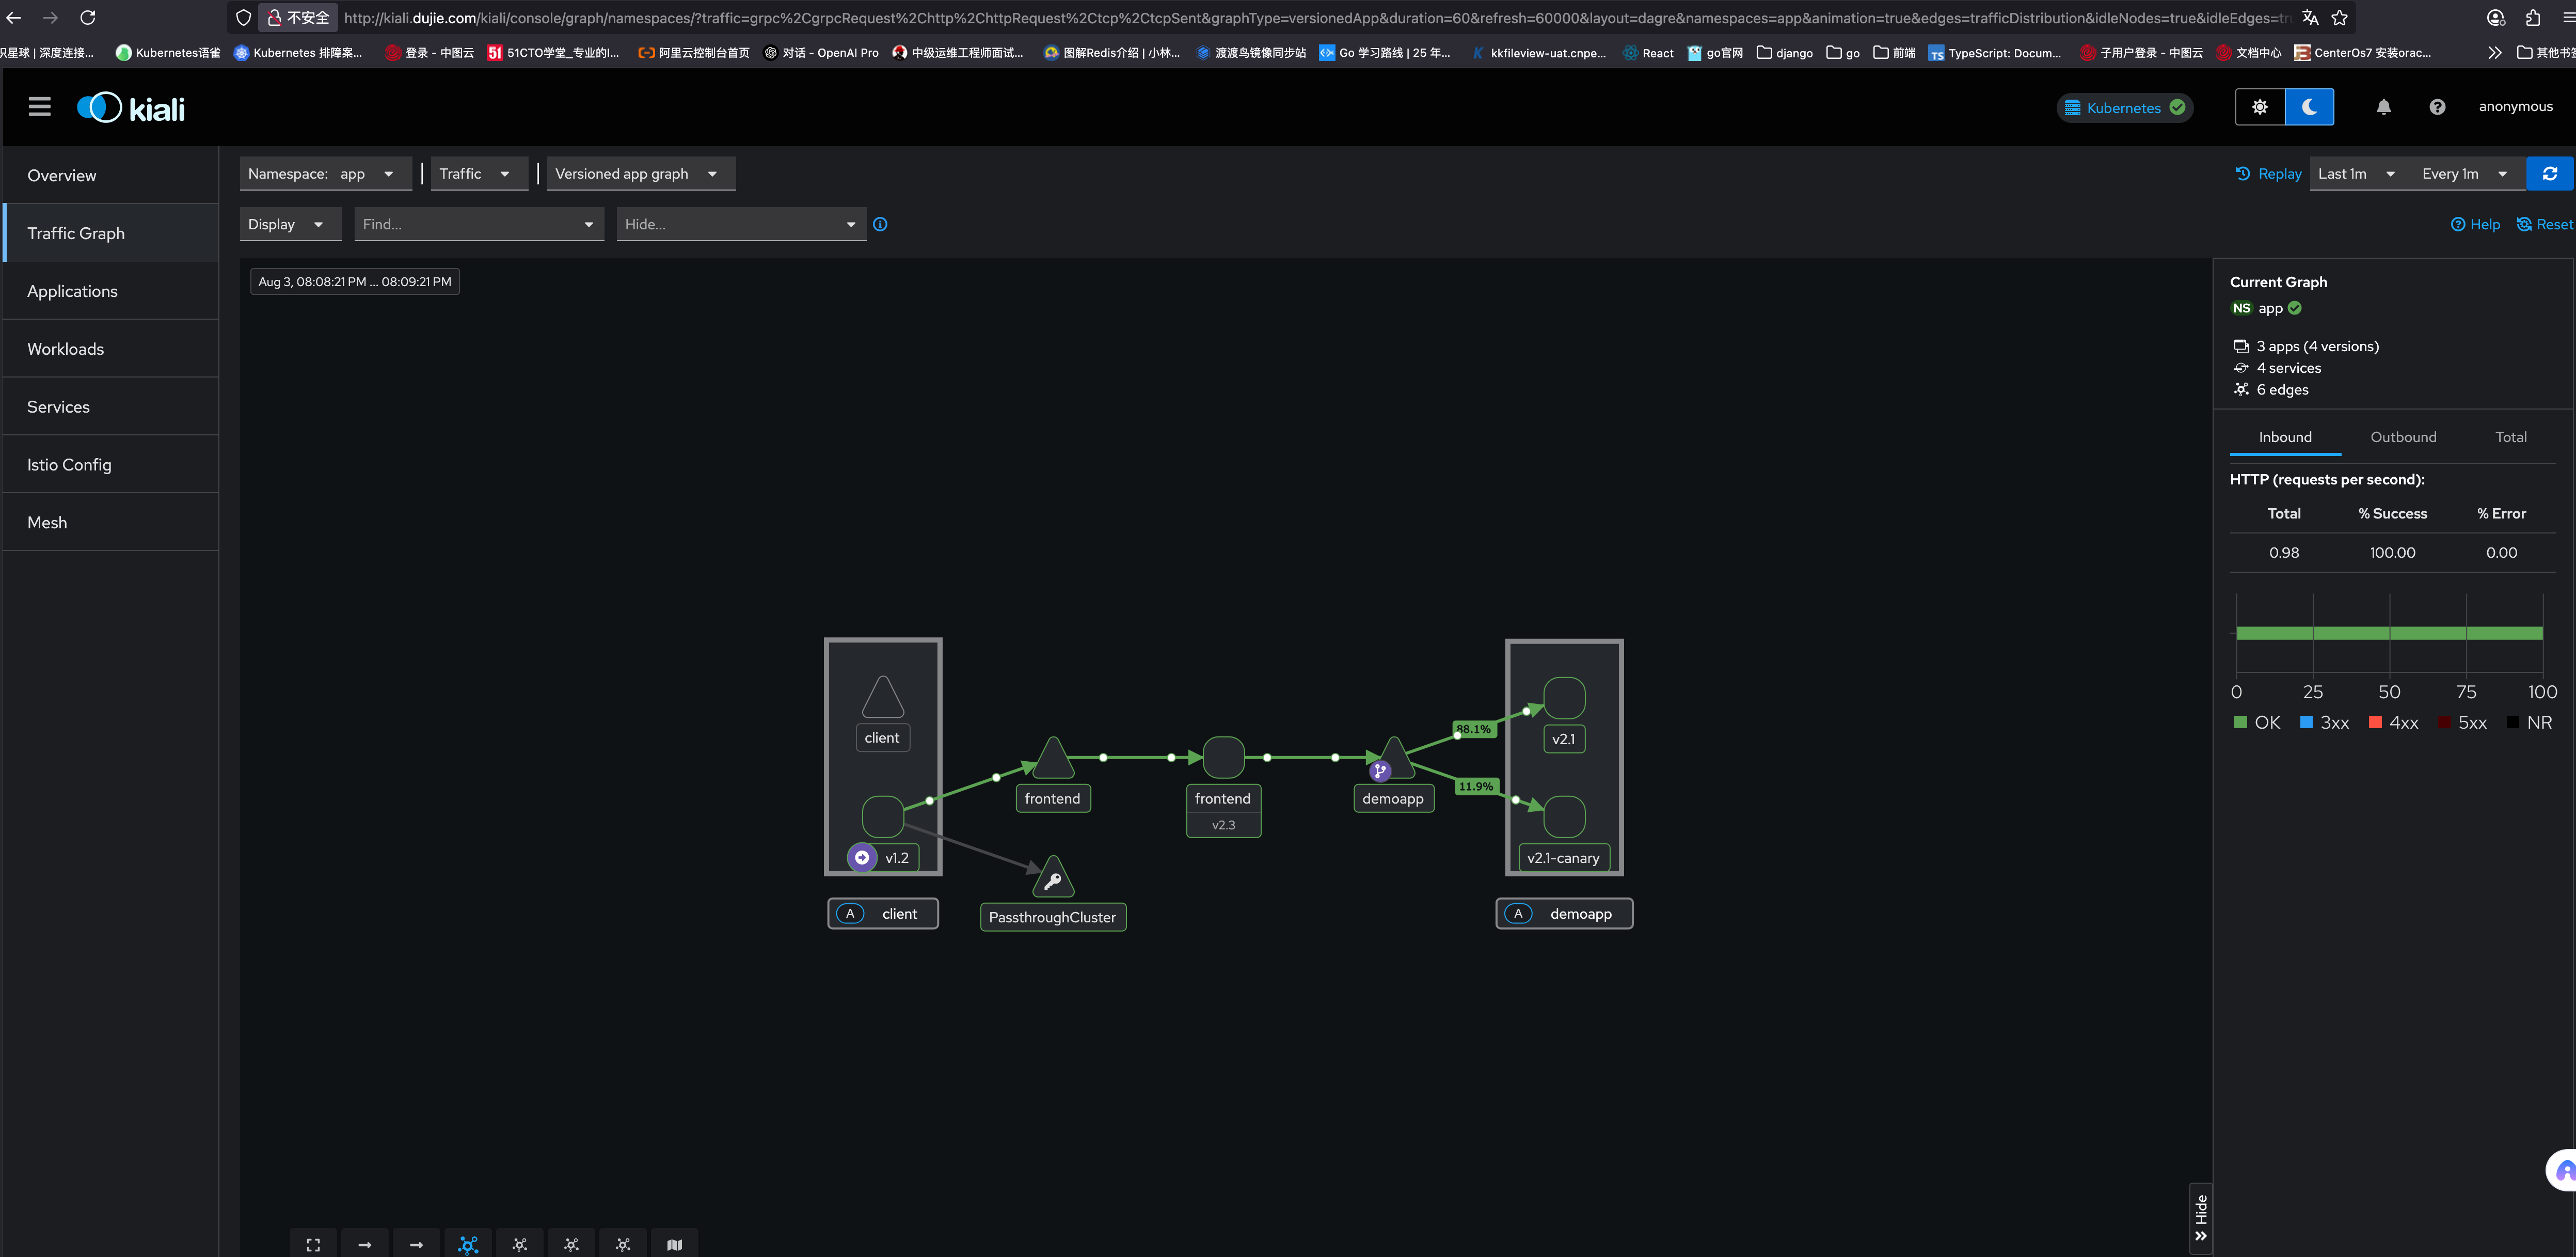
Task: Open the browser extensions puzzle icon
Action: pyautogui.click(x=2533, y=17)
